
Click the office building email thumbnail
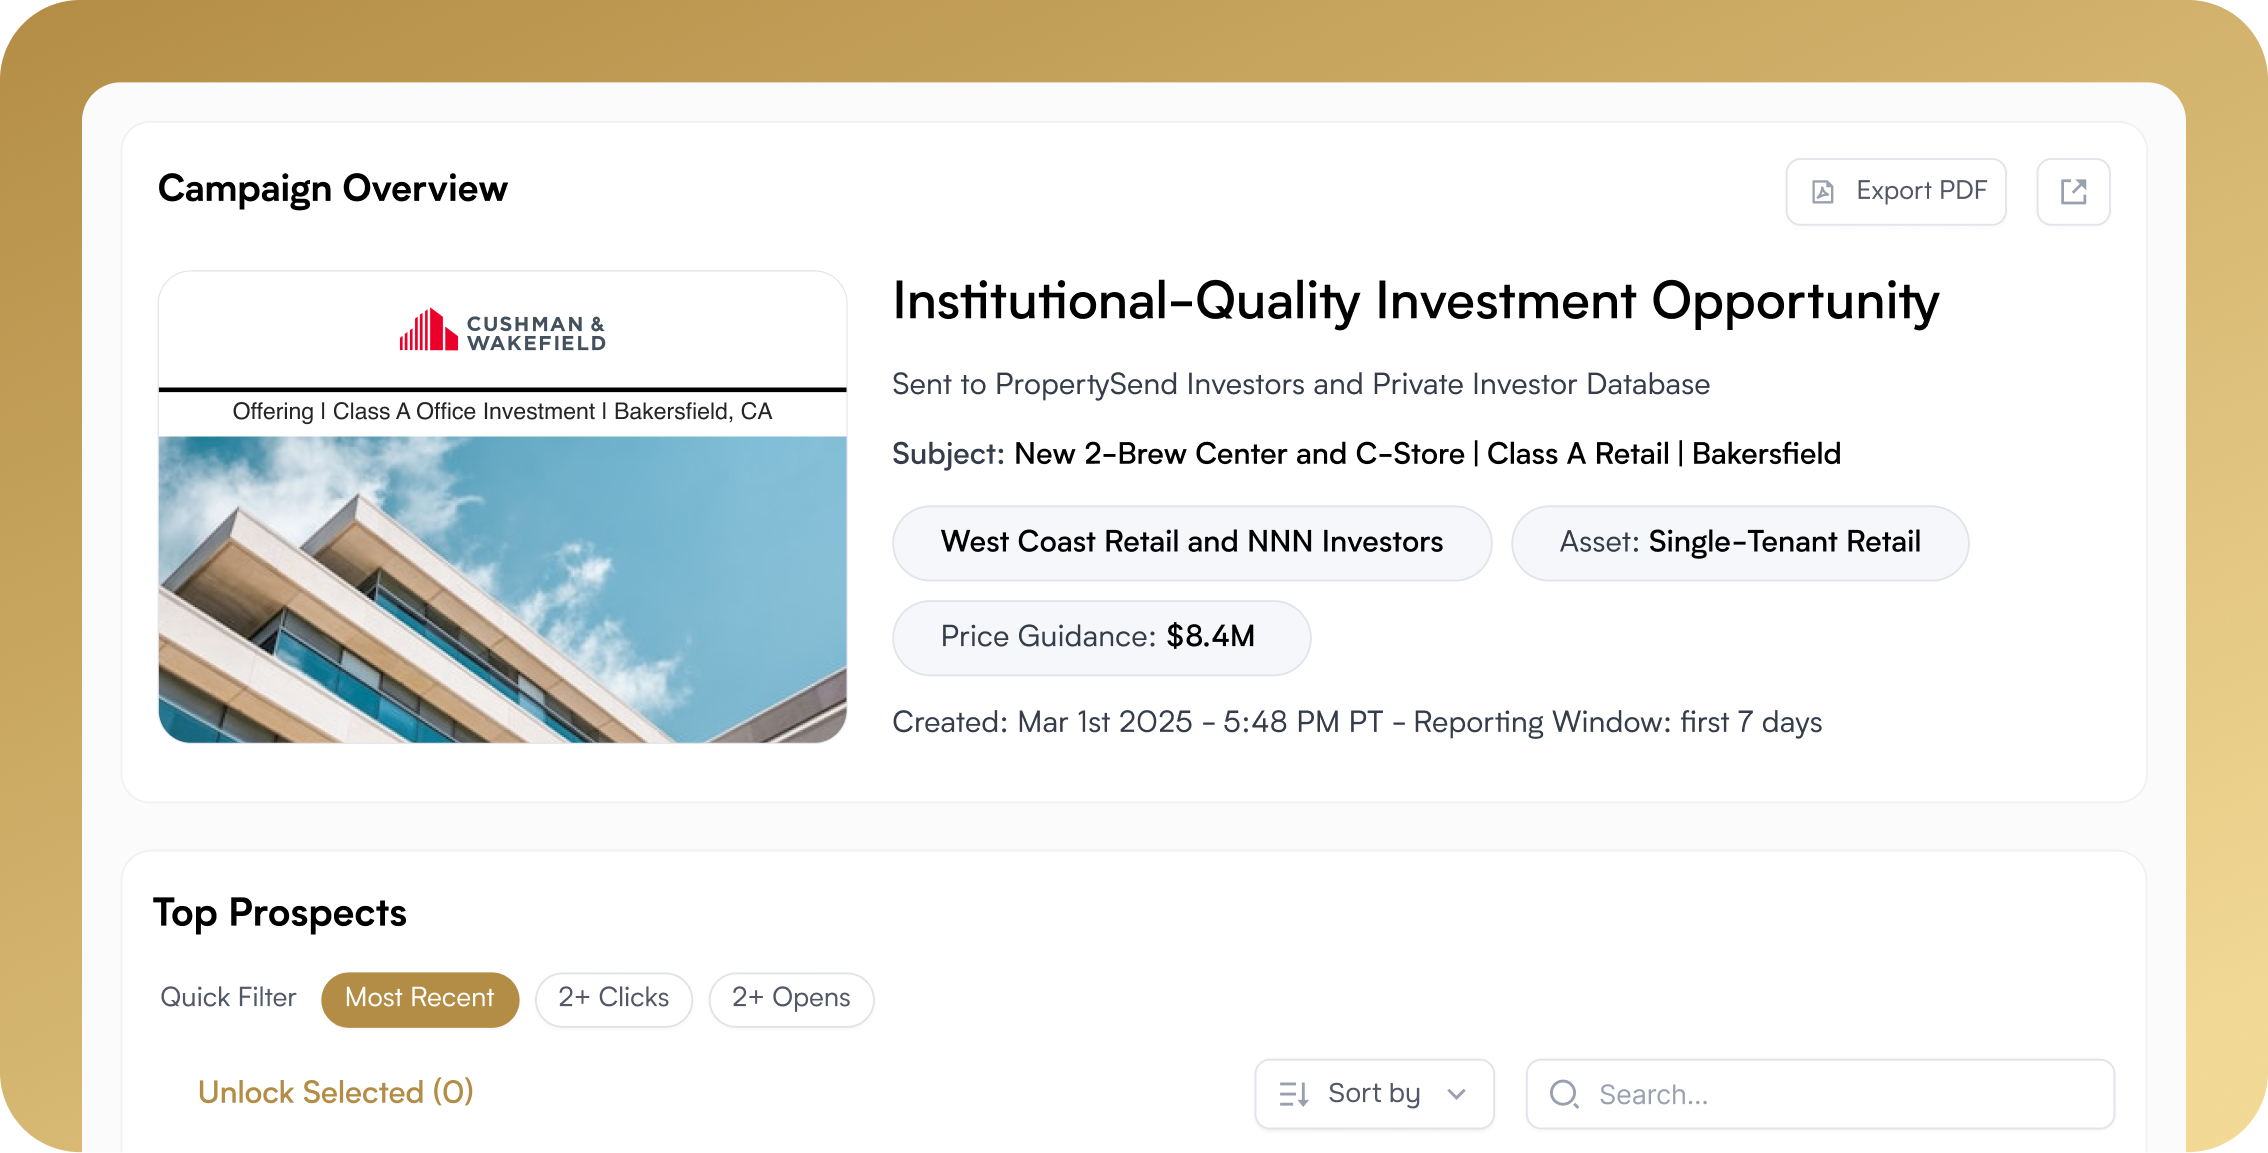502,589
